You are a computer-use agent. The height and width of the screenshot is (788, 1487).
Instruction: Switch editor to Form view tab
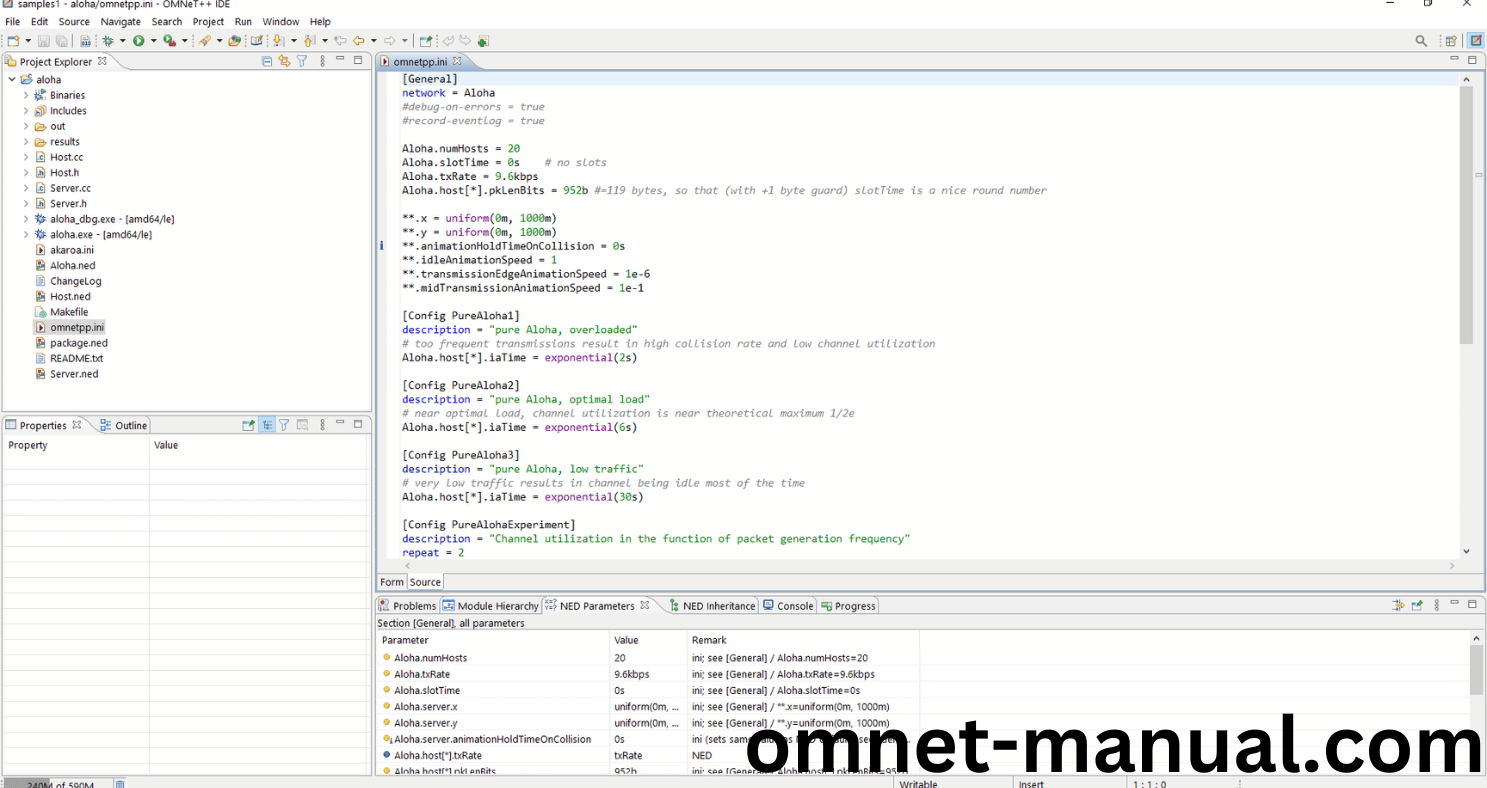coord(392,582)
